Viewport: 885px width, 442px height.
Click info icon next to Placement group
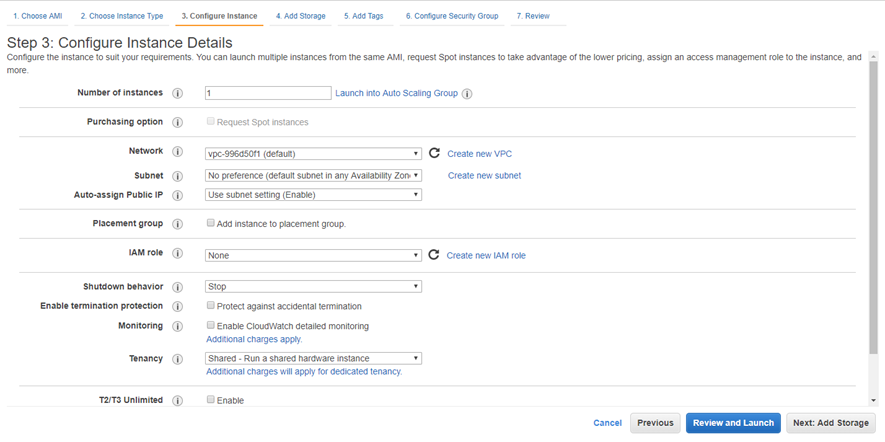click(x=178, y=224)
